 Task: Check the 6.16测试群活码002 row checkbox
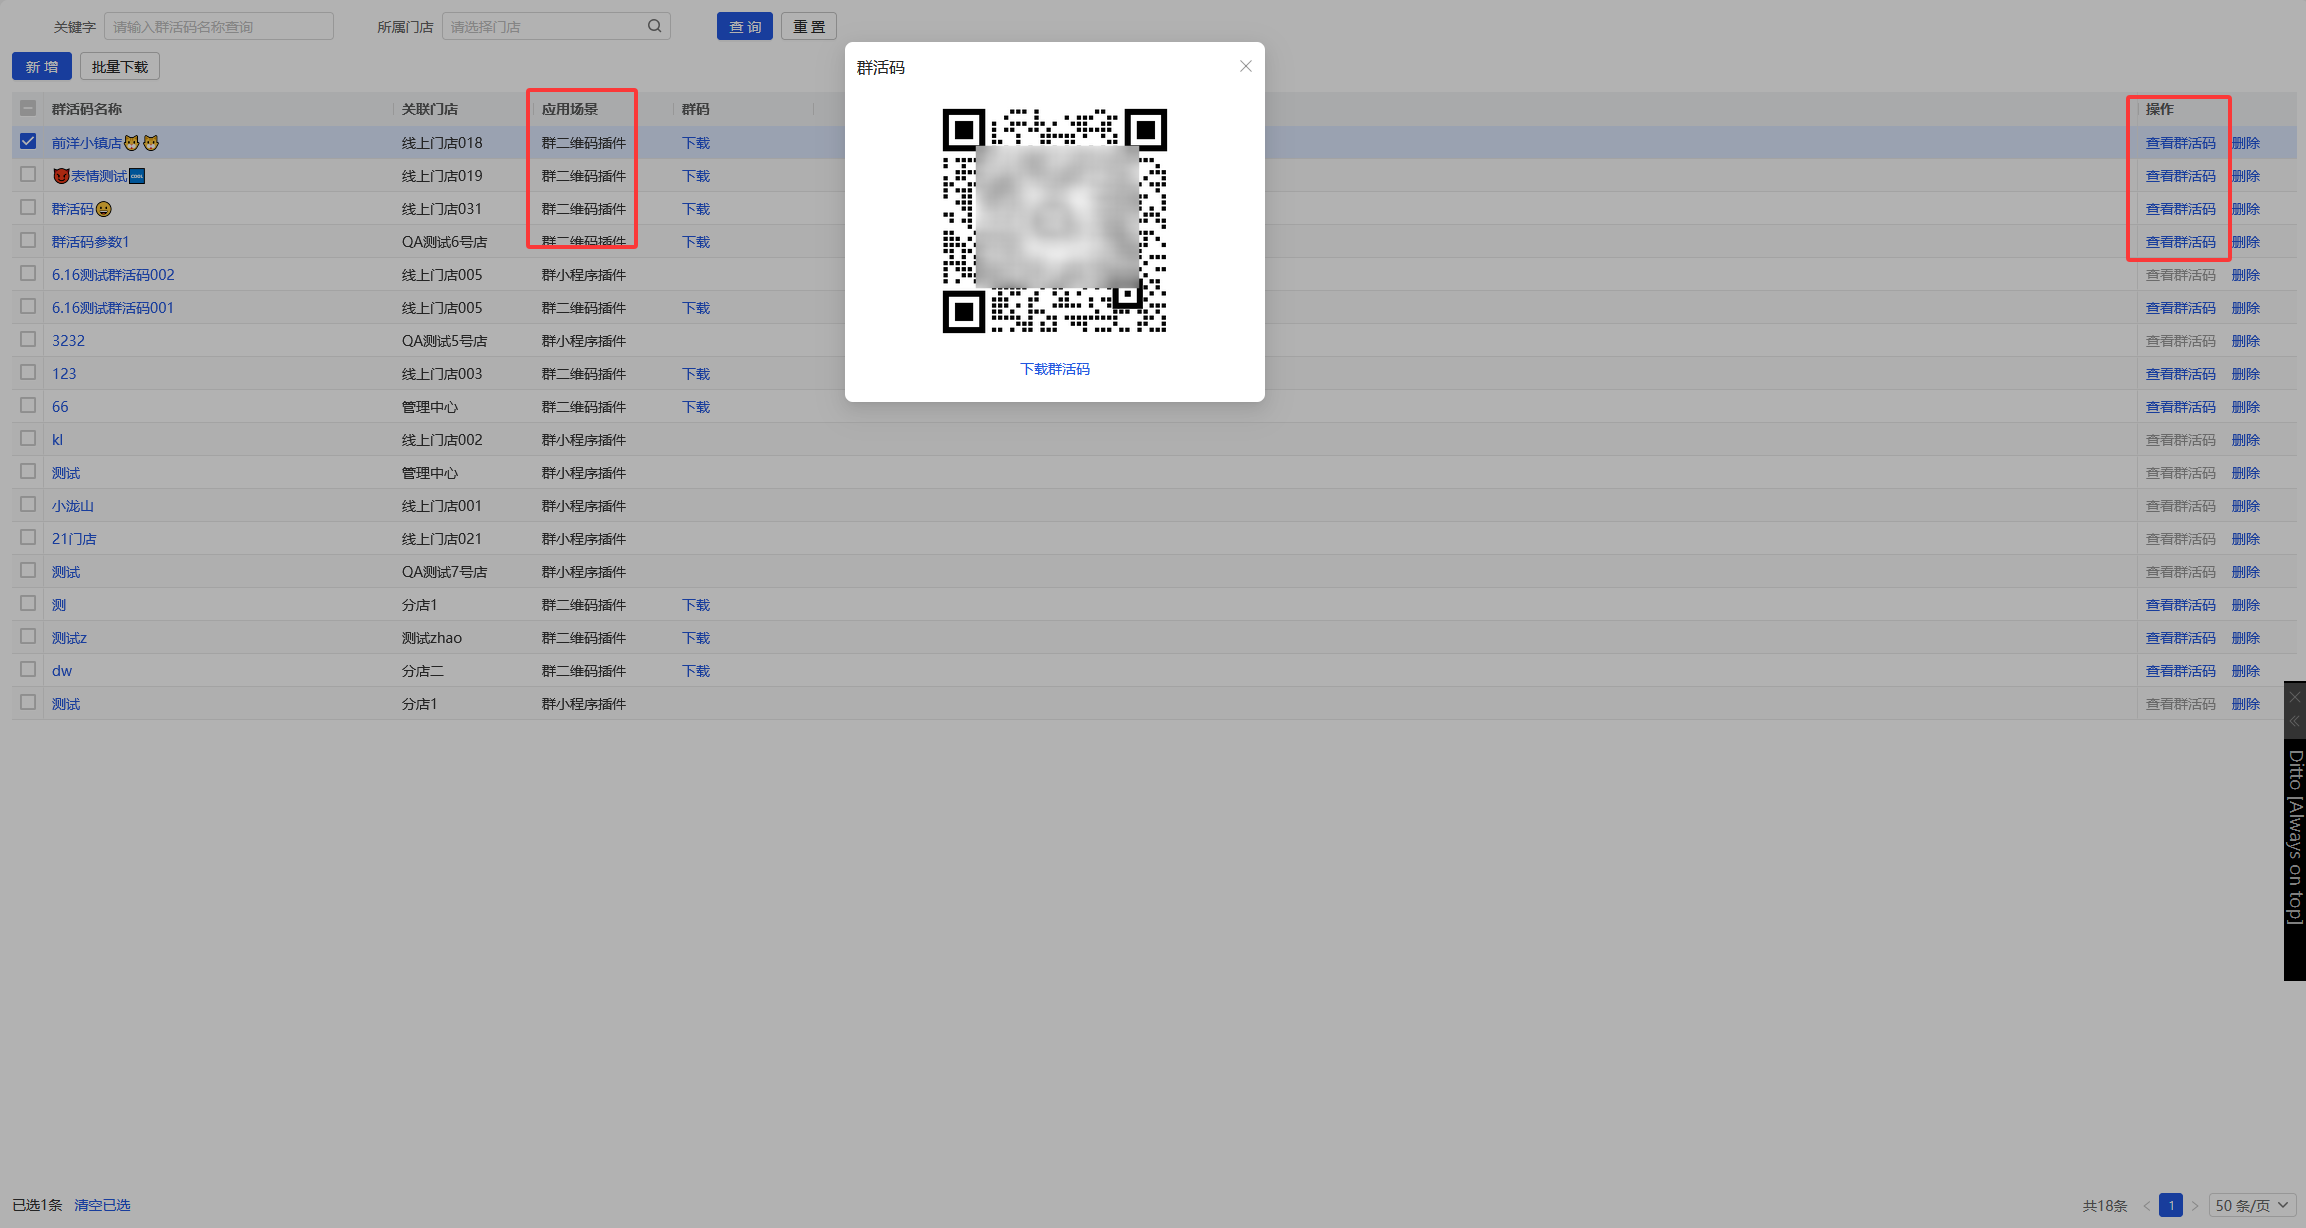coord(28,274)
